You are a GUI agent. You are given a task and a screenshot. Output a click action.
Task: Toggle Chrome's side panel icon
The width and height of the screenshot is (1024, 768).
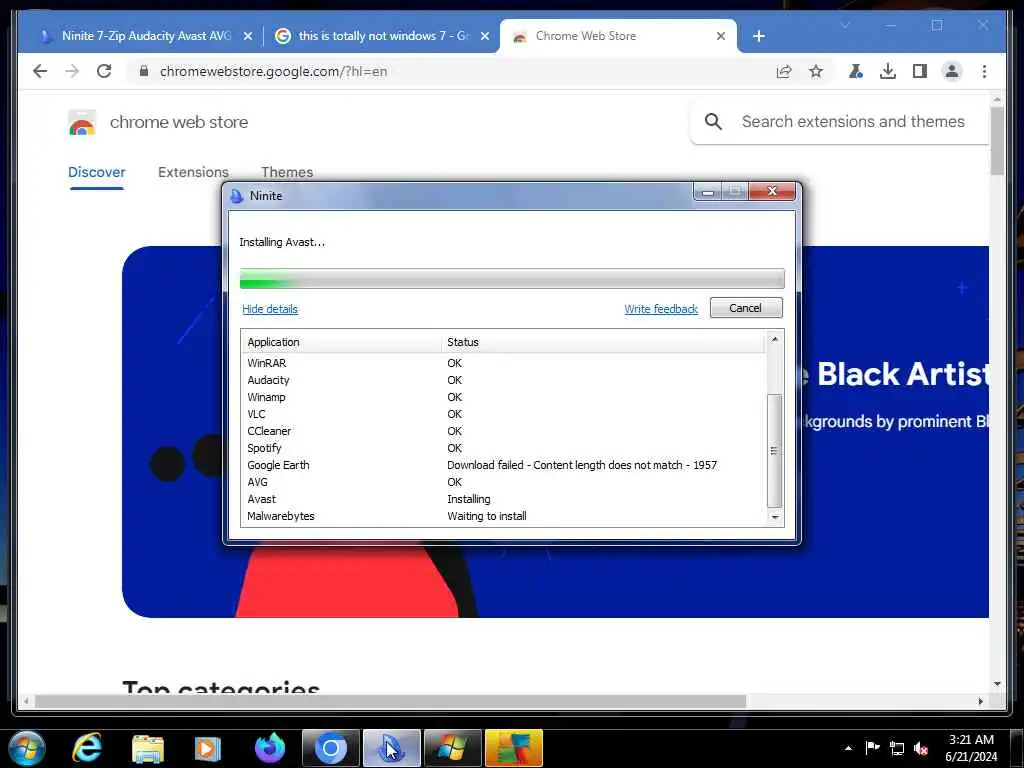click(920, 71)
